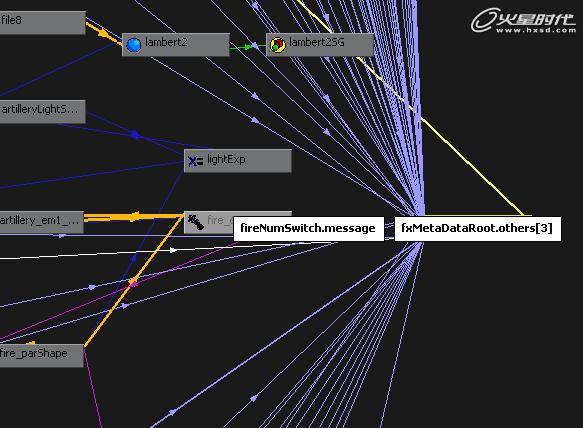The height and width of the screenshot is (428, 583).
Task: Select orange arrow from artillery_em1 to fire_ node
Action: point(134,216)
